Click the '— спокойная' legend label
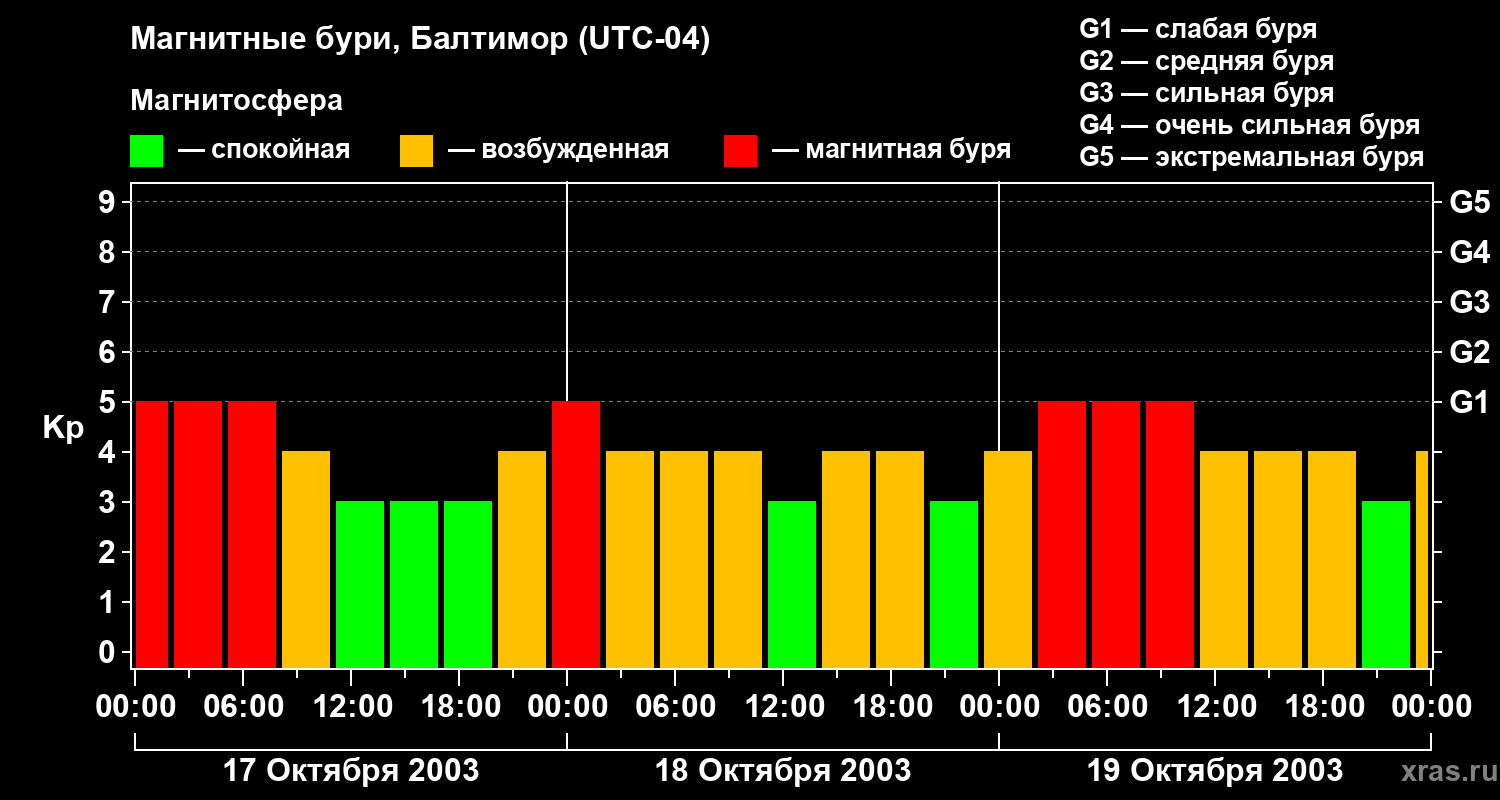 tap(264, 151)
